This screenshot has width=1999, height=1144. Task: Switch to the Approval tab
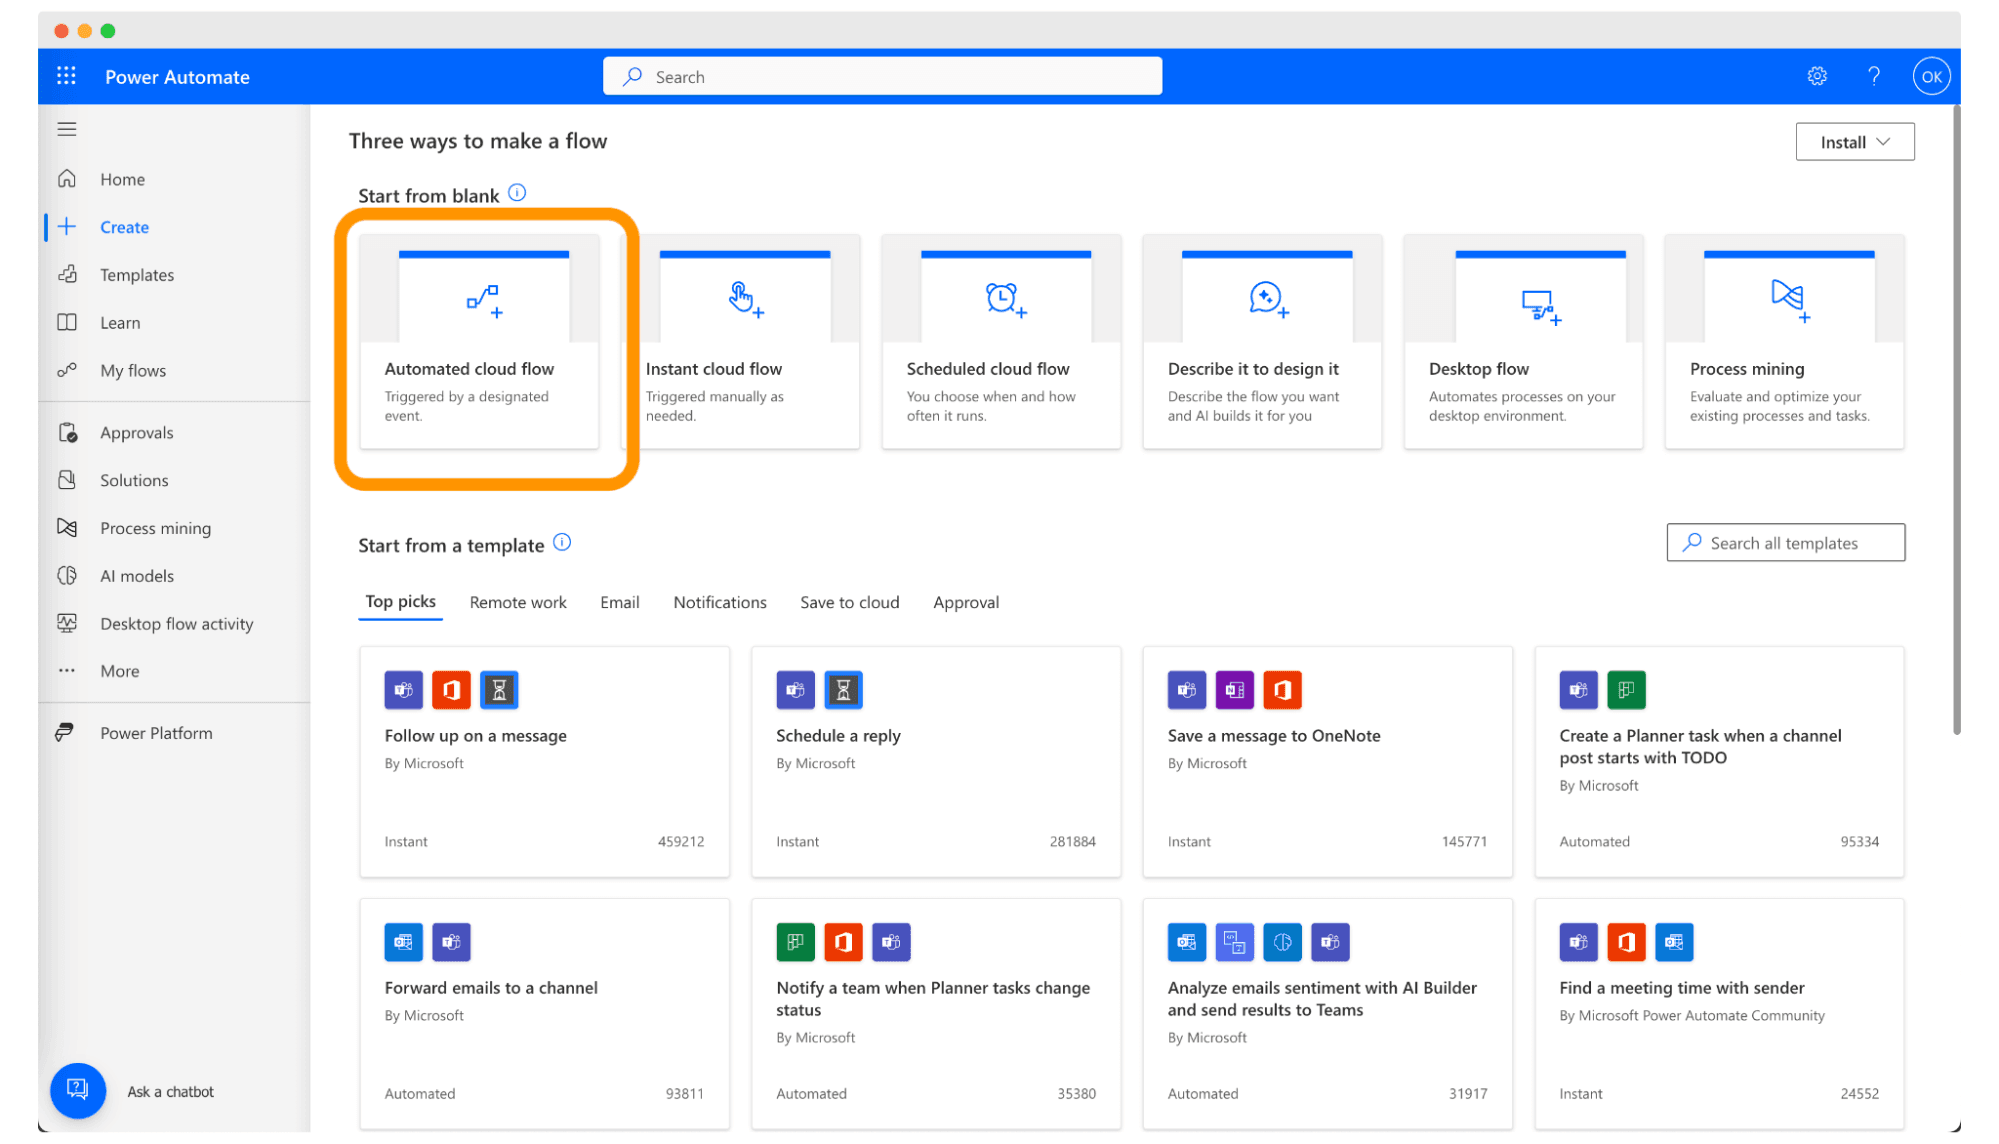(x=965, y=602)
